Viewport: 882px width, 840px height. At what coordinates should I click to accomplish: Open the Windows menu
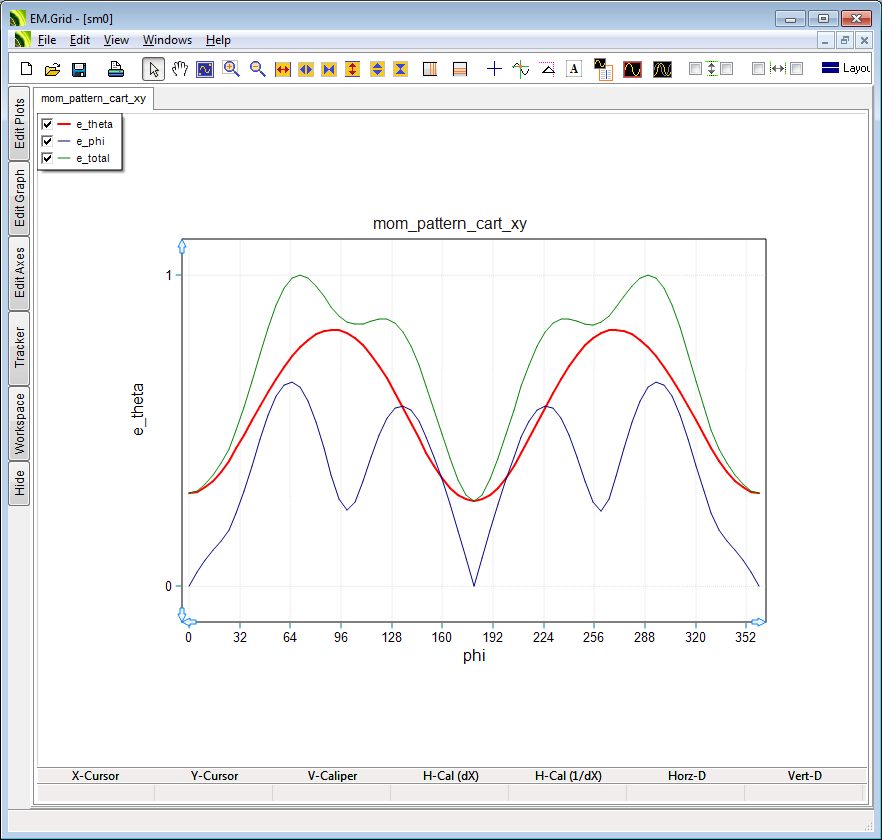tap(167, 40)
